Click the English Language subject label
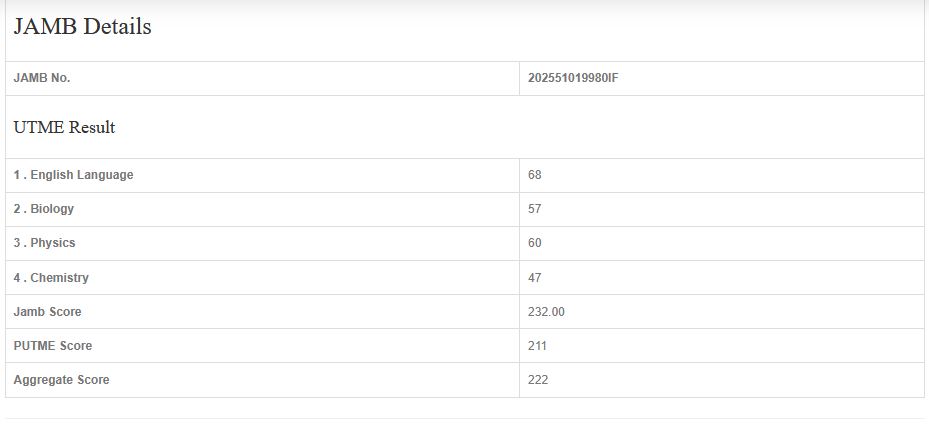The height and width of the screenshot is (426, 929). tap(81, 175)
